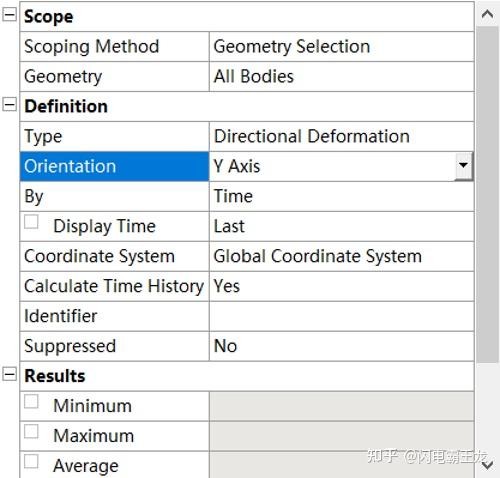
Task: Collapse the Scope section
Action: click(x=9, y=15)
